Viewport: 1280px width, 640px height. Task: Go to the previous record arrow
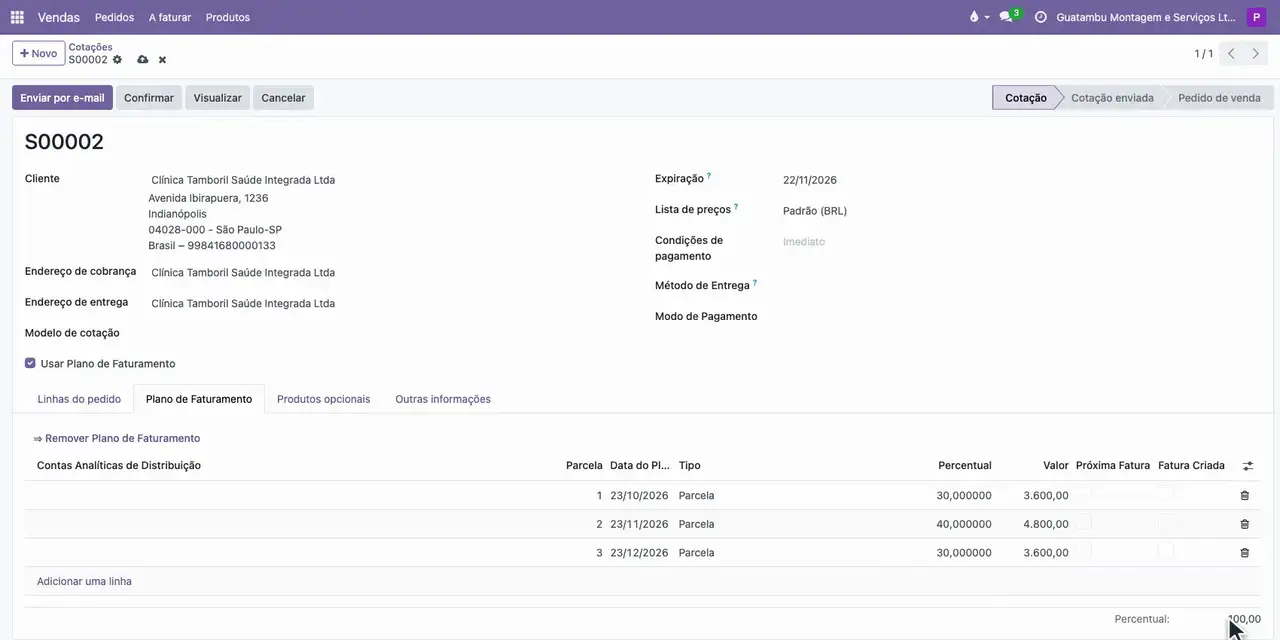pos(1231,54)
